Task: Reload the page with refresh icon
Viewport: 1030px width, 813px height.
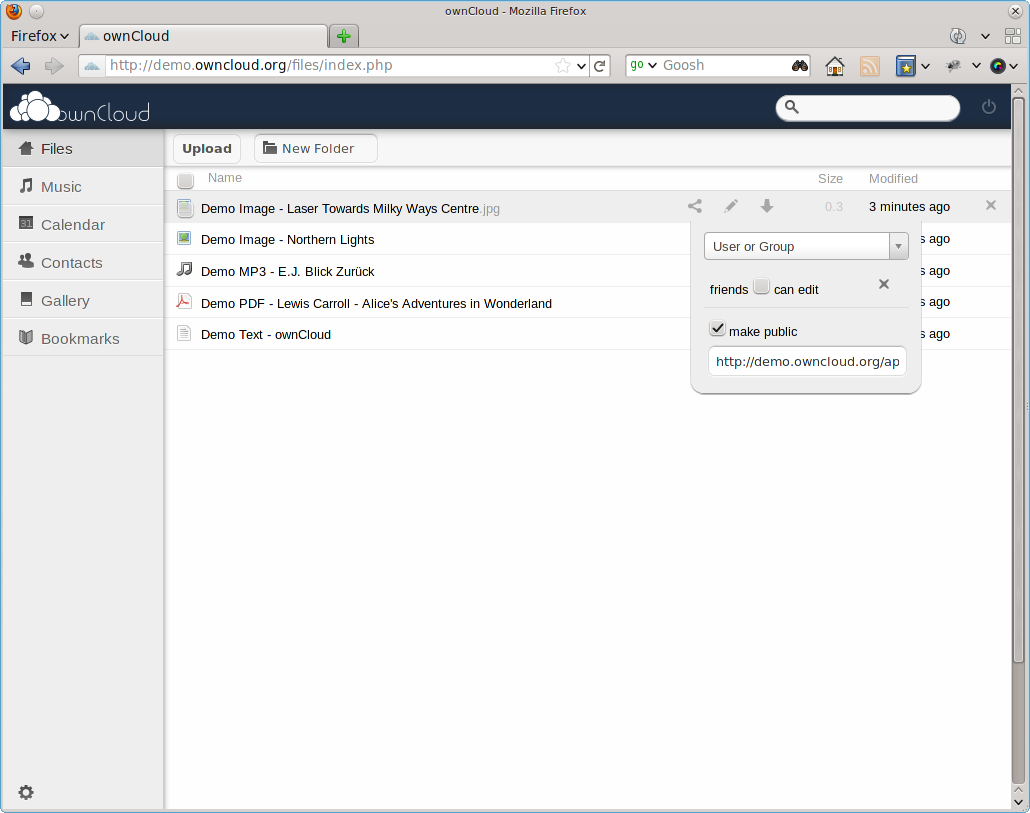Action: pyautogui.click(x=600, y=66)
